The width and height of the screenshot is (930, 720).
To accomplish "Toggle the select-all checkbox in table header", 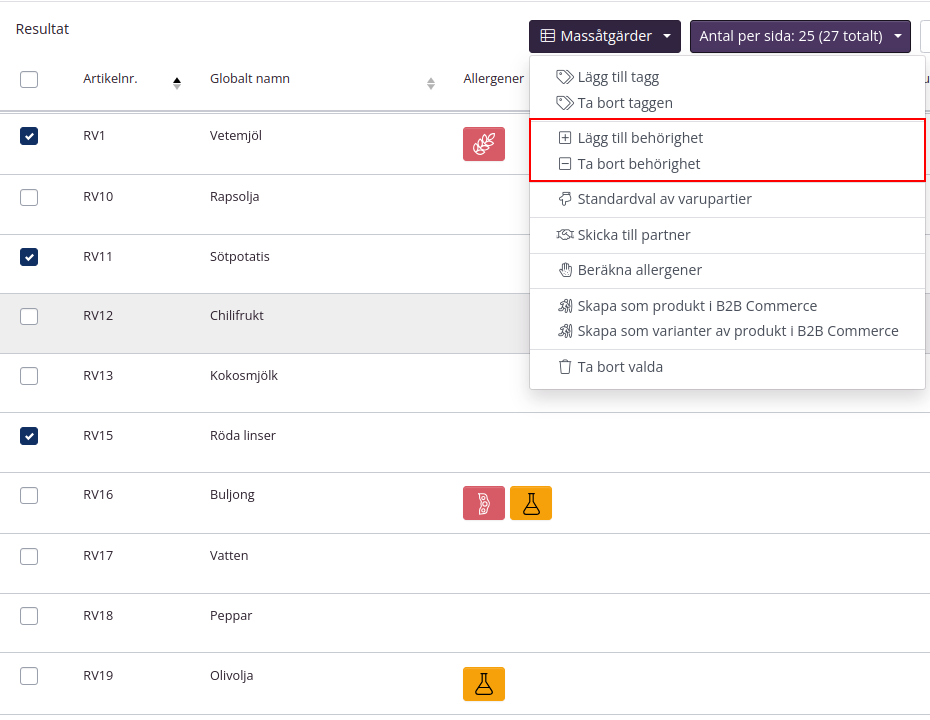I will (x=29, y=79).
